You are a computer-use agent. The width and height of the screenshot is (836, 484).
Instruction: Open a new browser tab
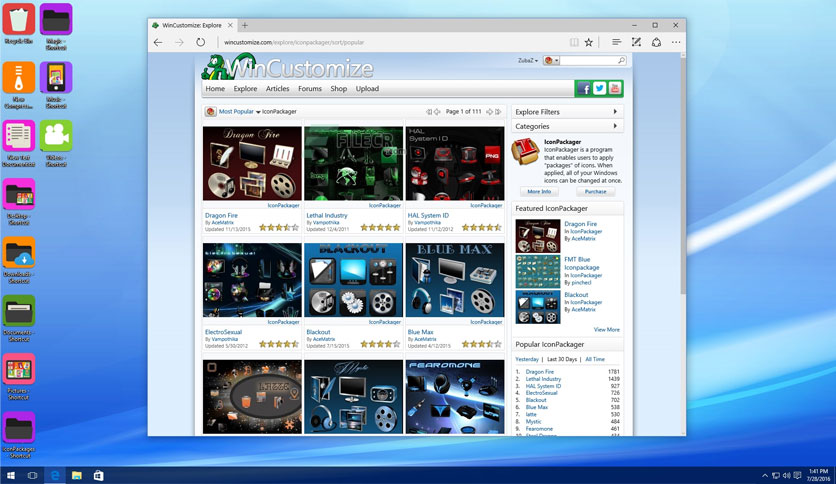pos(245,25)
